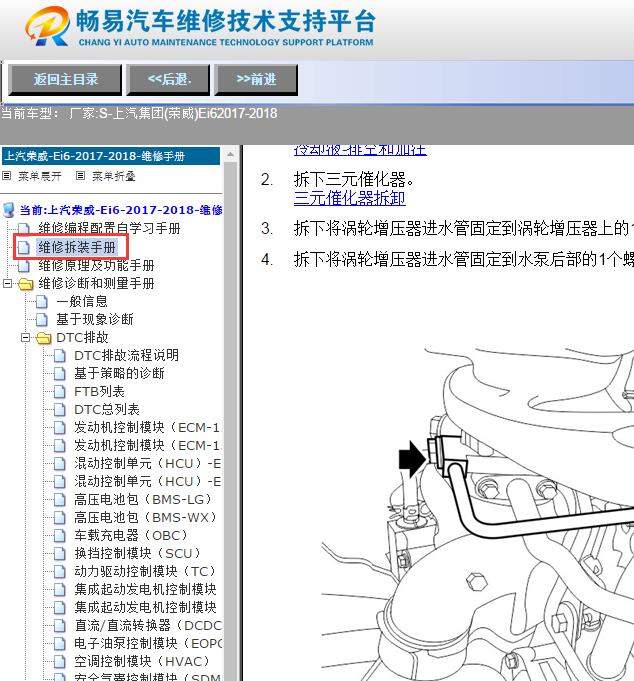Open 基于现象诊断 document
The height and width of the screenshot is (681, 634).
[95, 319]
